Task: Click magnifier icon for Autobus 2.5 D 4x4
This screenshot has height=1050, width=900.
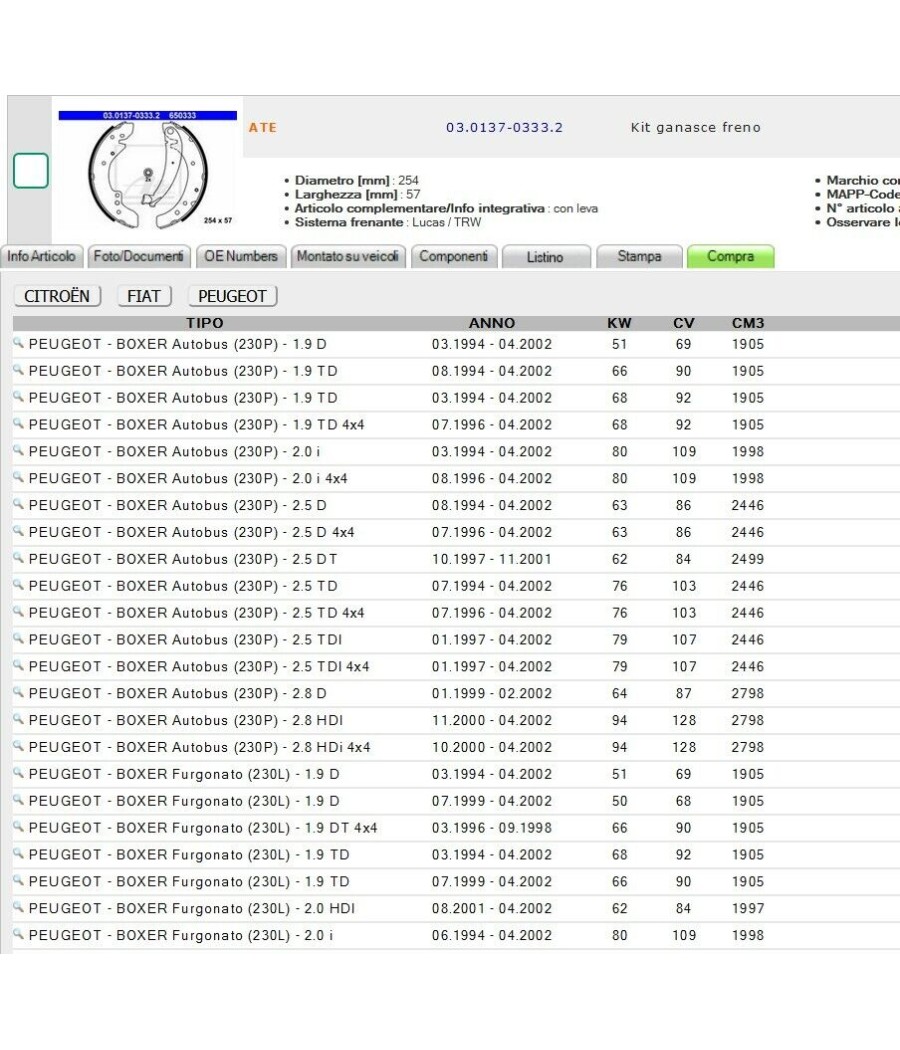Action: click(18, 531)
